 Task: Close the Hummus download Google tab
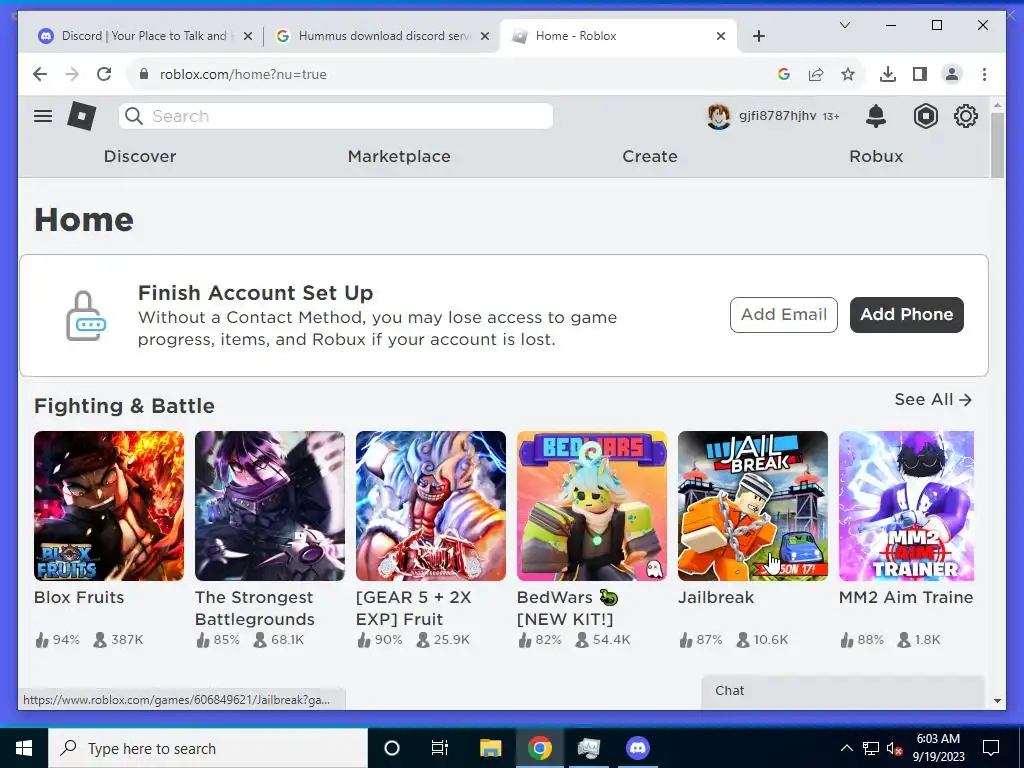click(x=485, y=36)
